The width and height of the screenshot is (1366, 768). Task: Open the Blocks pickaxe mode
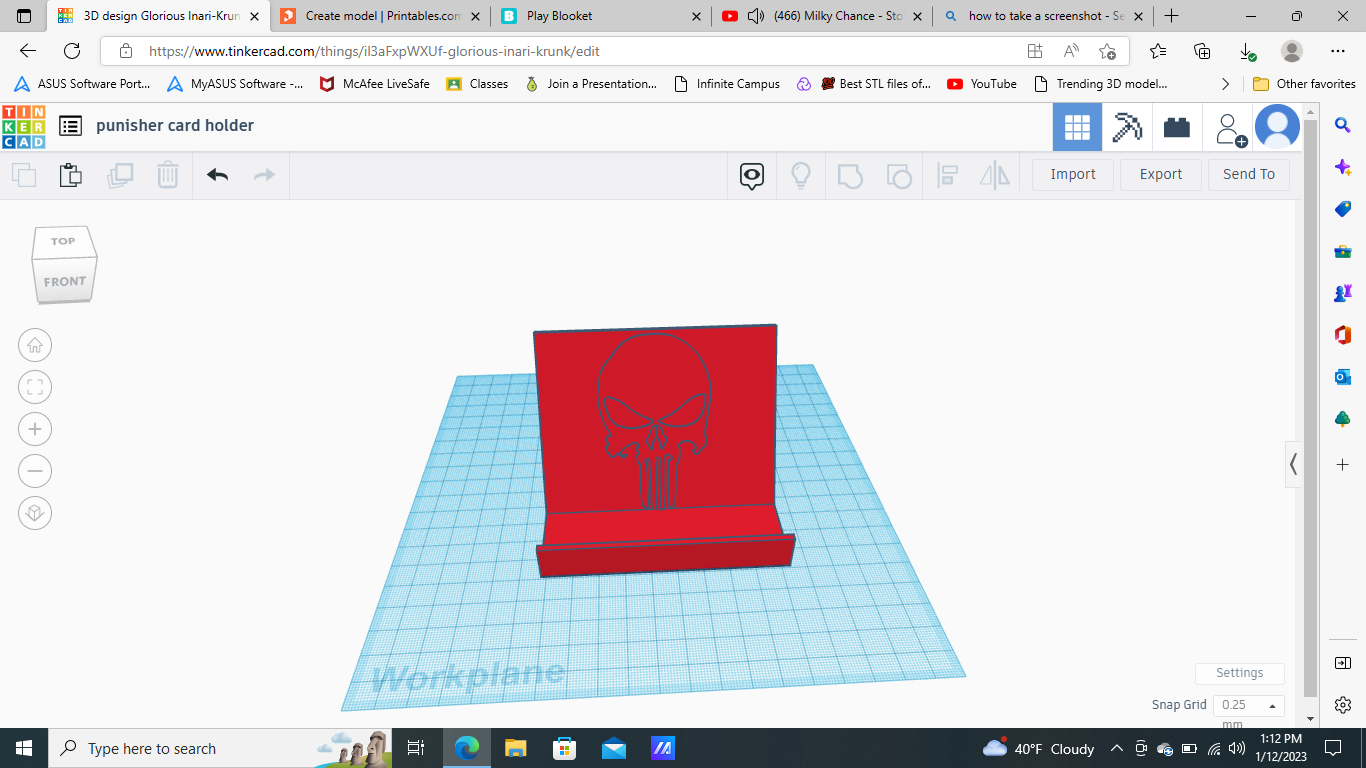point(1127,127)
